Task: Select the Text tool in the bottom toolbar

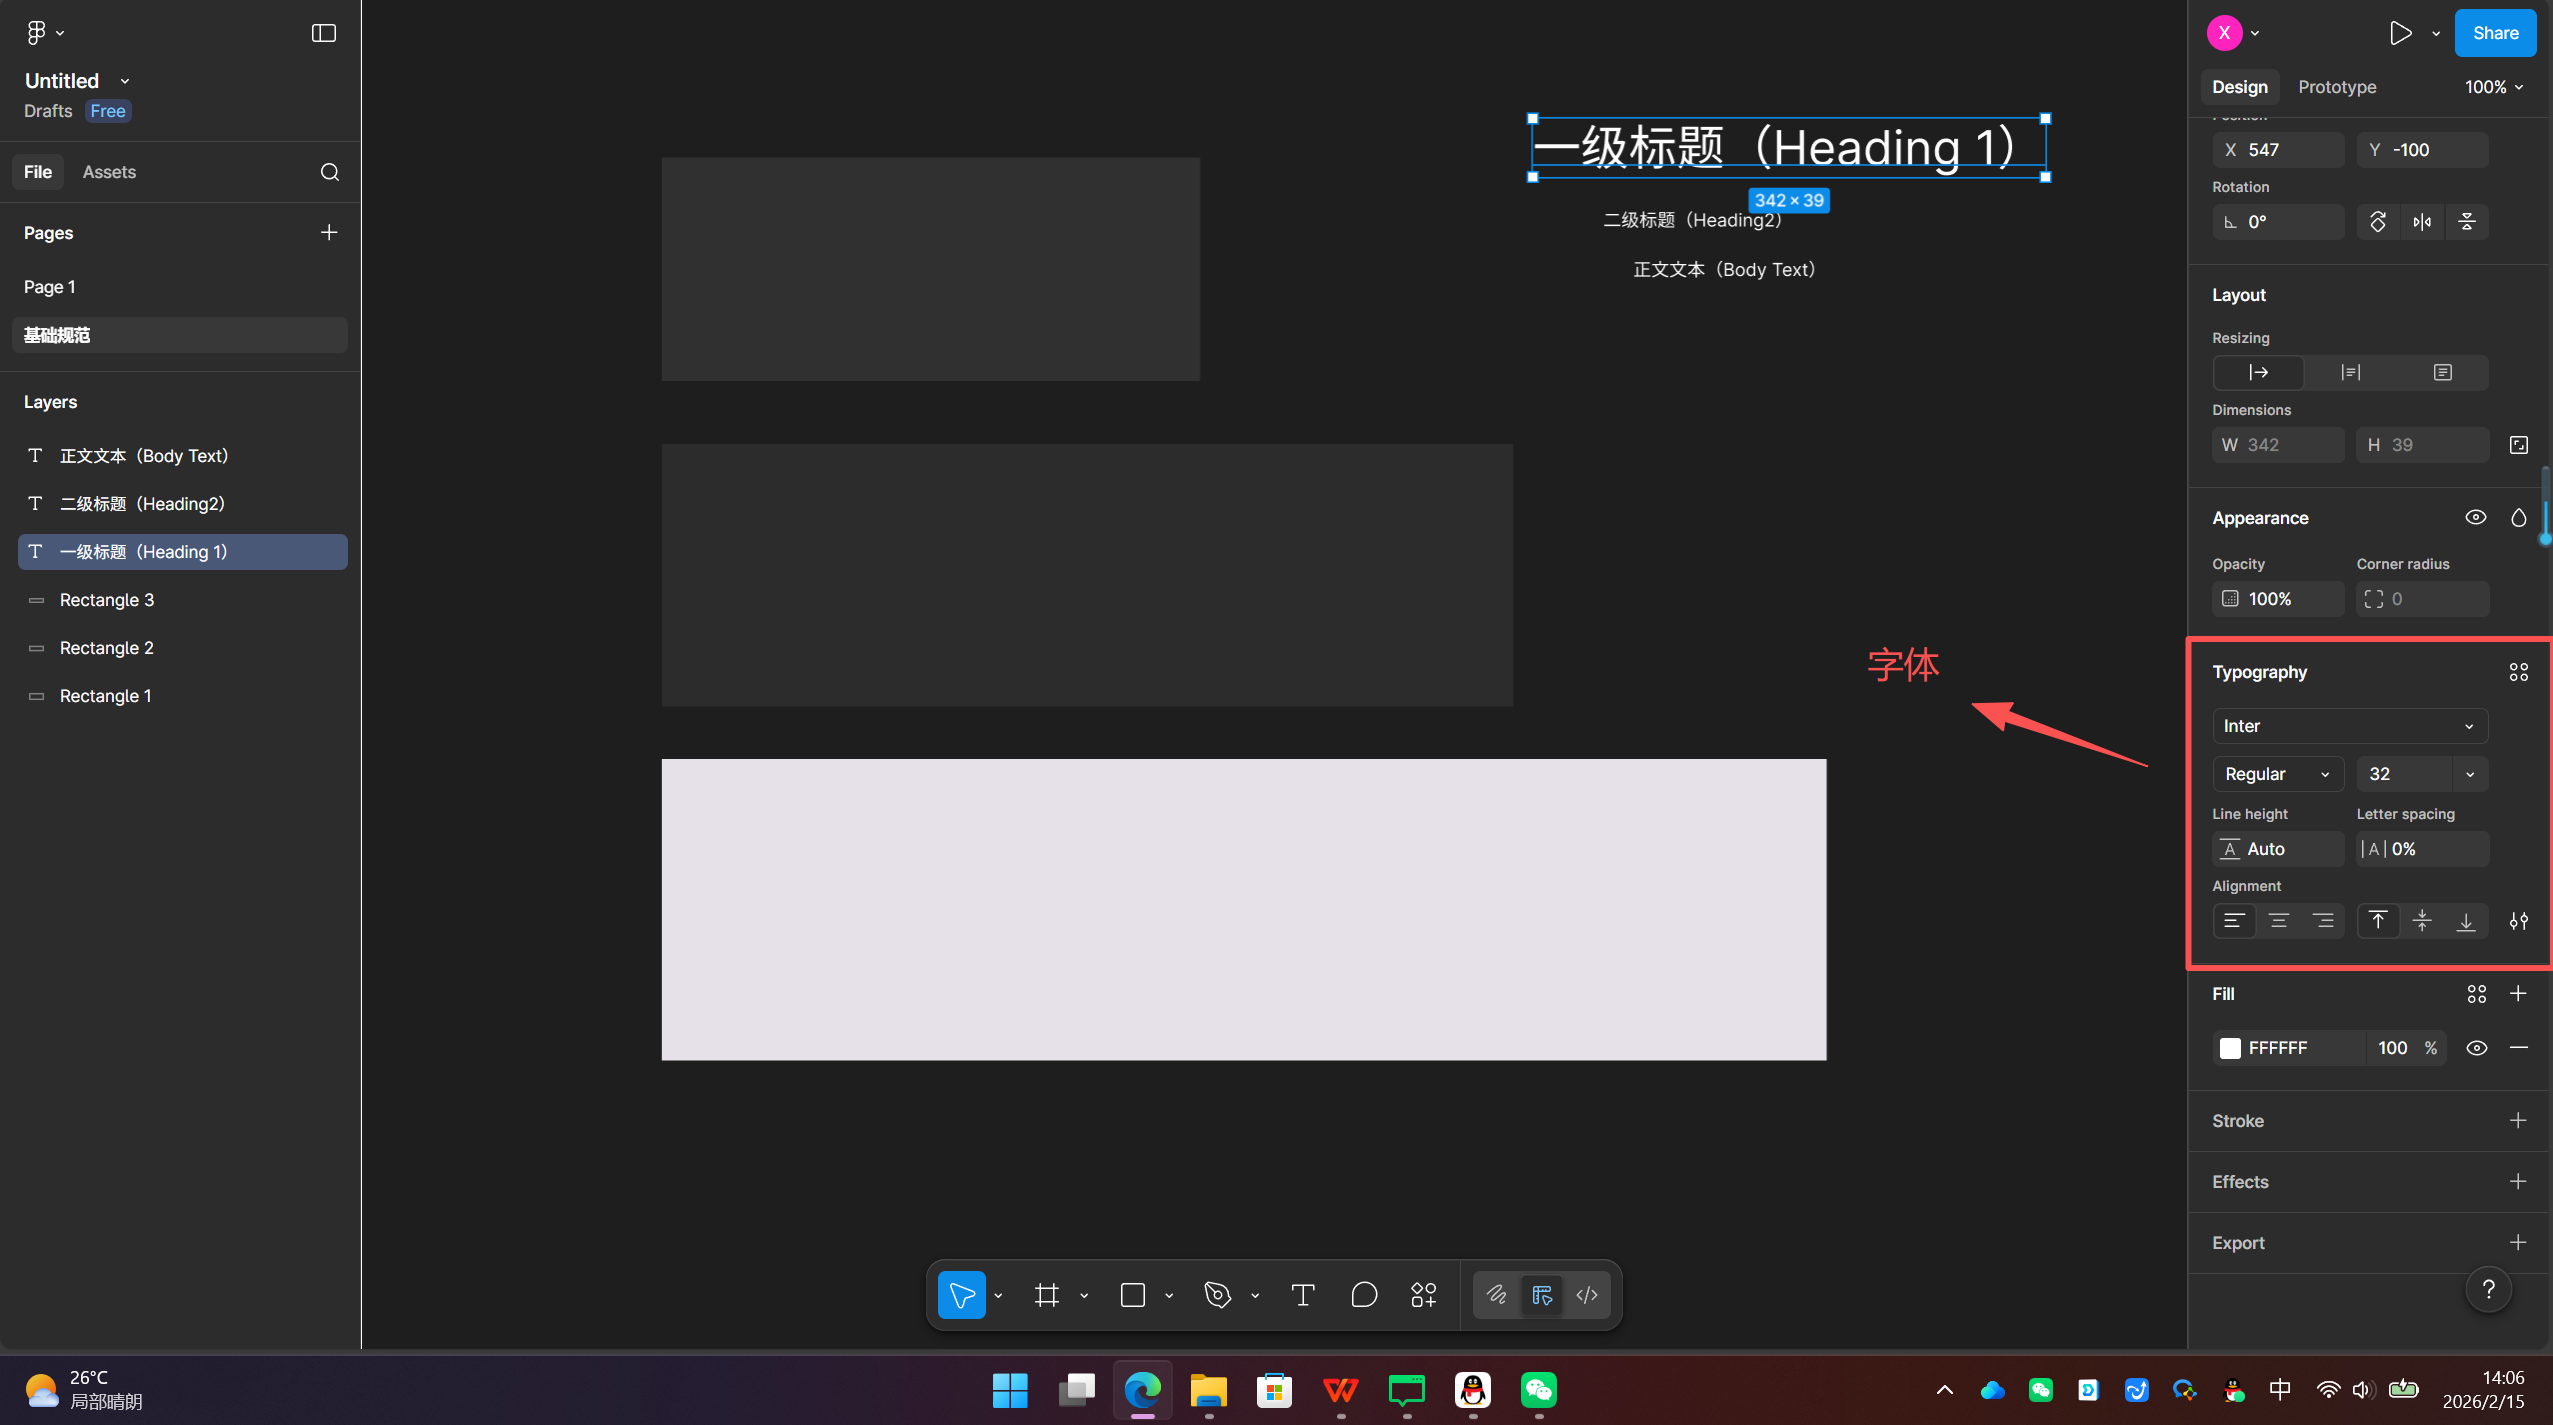Action: pos(1301,1294)
